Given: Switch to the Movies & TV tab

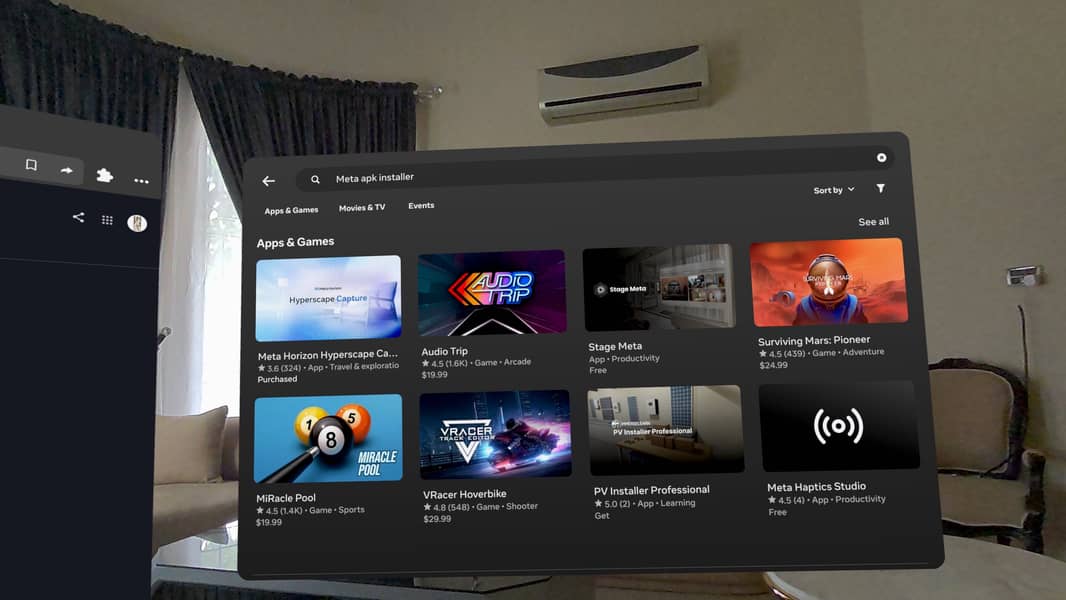Looking at the screenshot, I should (x=362, y=208).
